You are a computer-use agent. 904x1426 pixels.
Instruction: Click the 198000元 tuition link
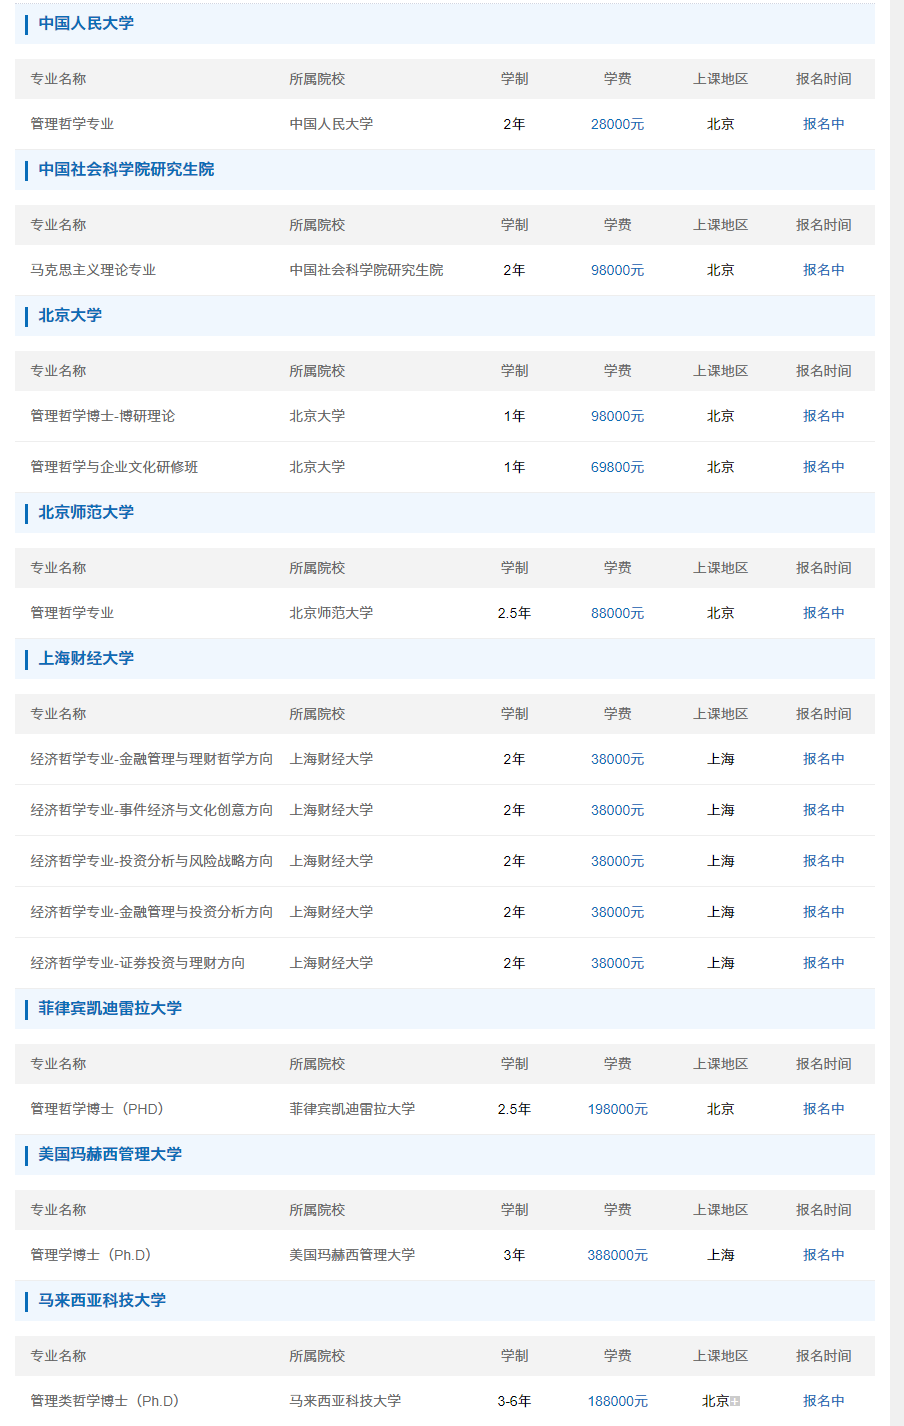pos(617,1109)
